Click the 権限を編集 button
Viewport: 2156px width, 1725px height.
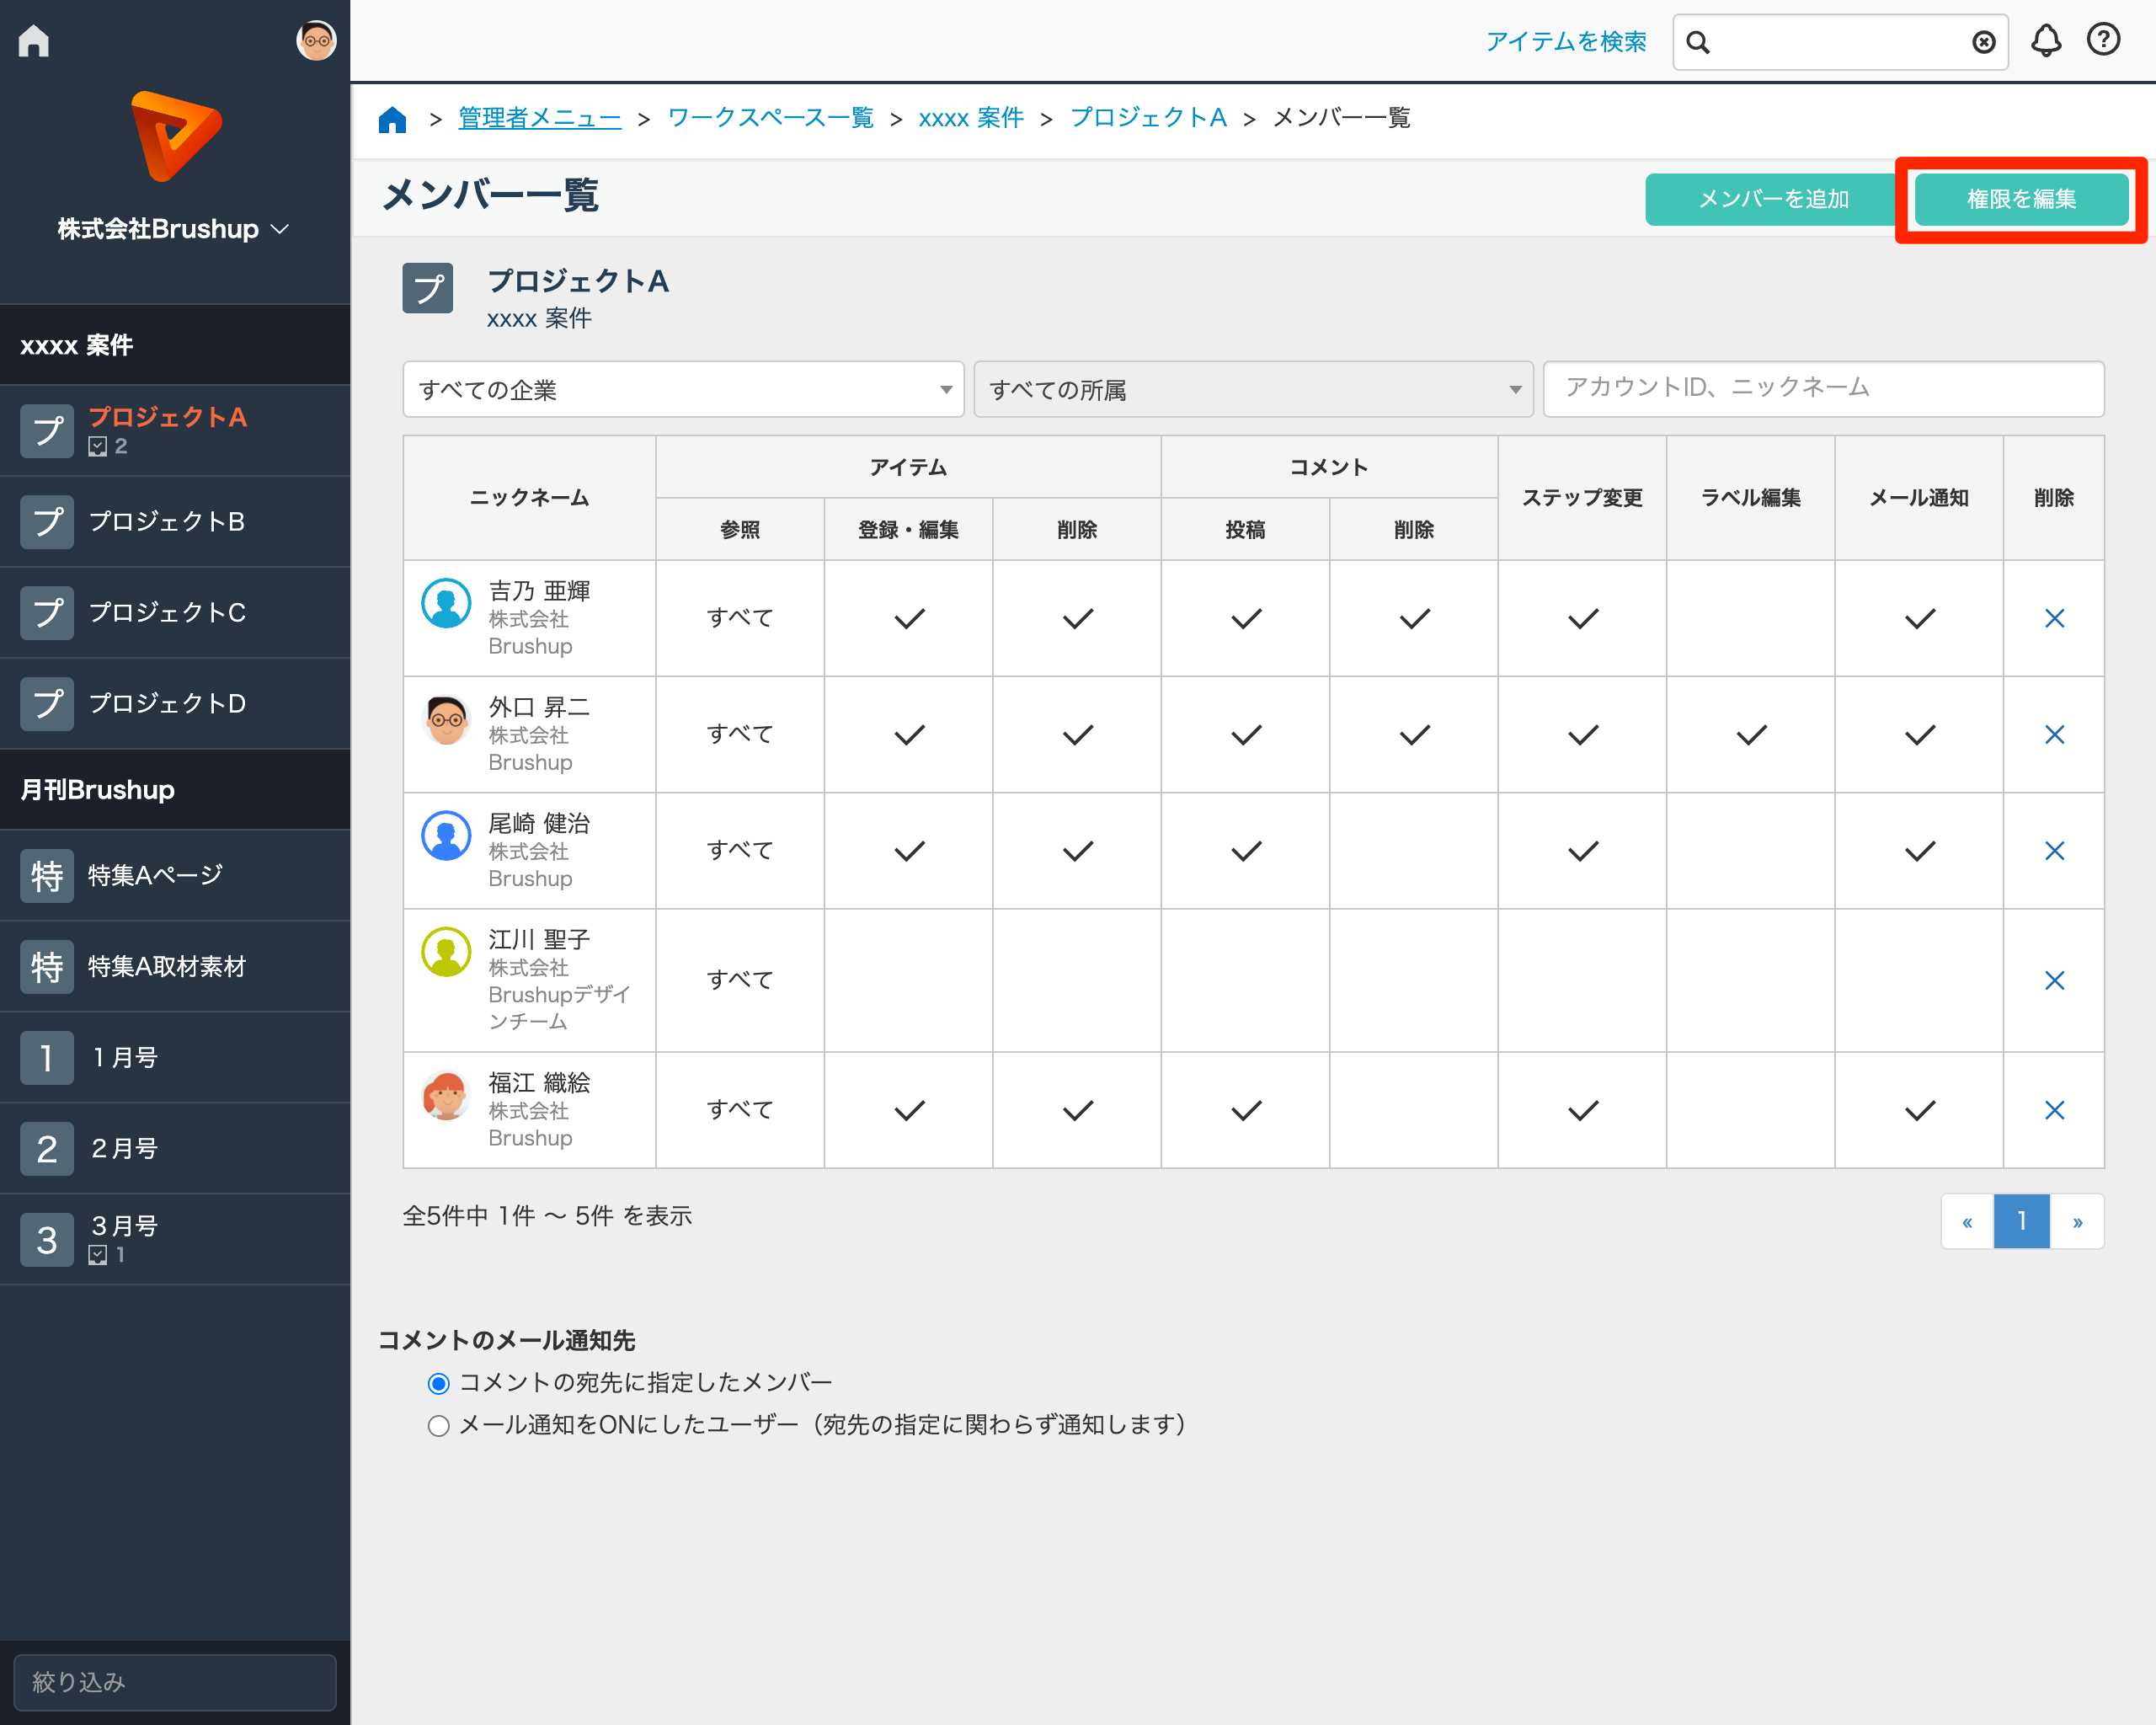click(2020, 199)
